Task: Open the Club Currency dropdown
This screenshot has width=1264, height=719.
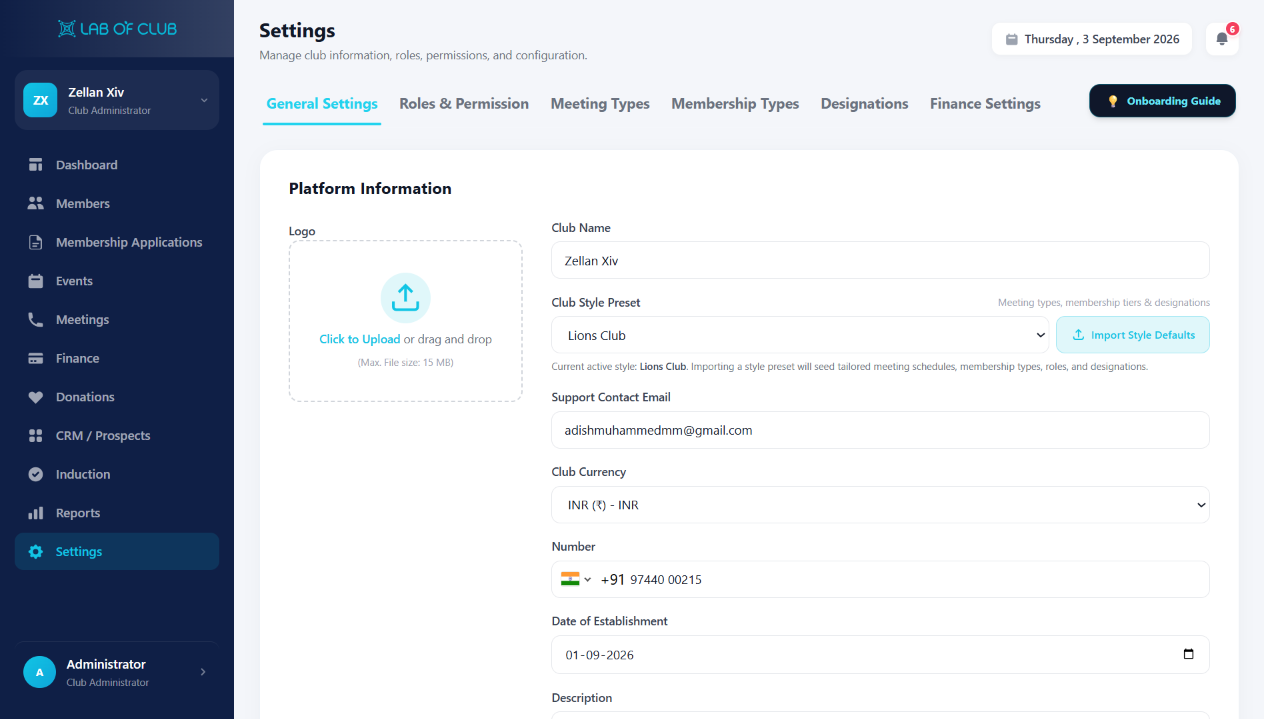Action: [880, 505]
